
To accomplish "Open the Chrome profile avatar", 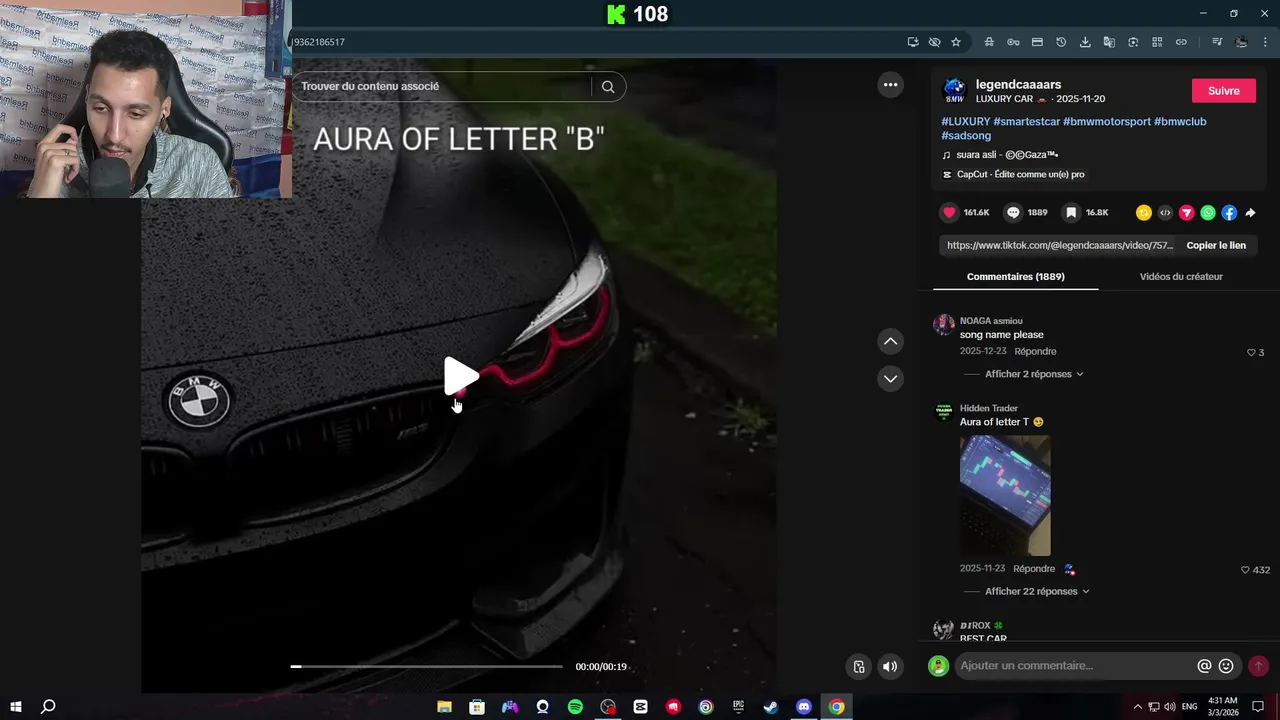I will [1241, 42].
